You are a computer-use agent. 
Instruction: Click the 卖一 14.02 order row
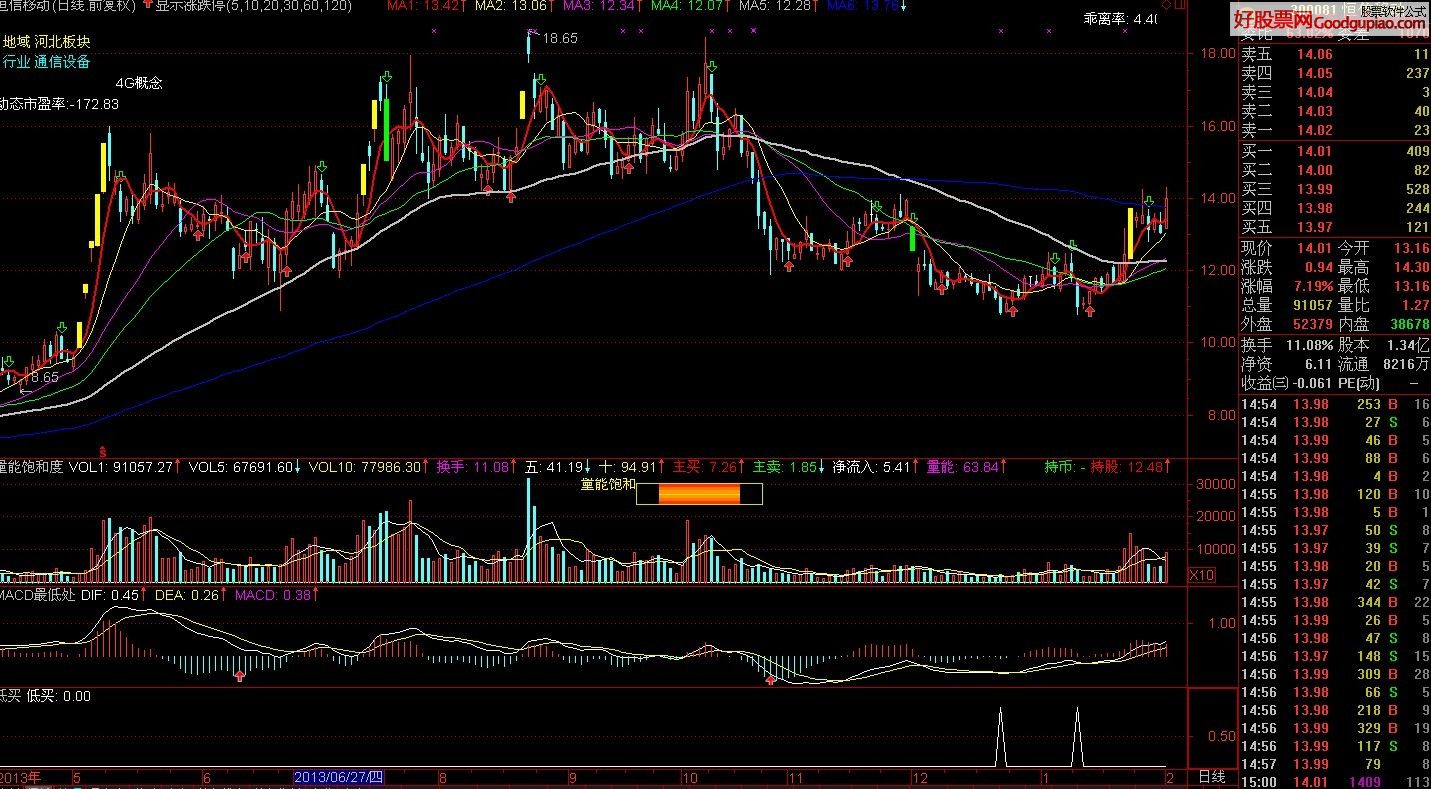tap(1335, 130)
